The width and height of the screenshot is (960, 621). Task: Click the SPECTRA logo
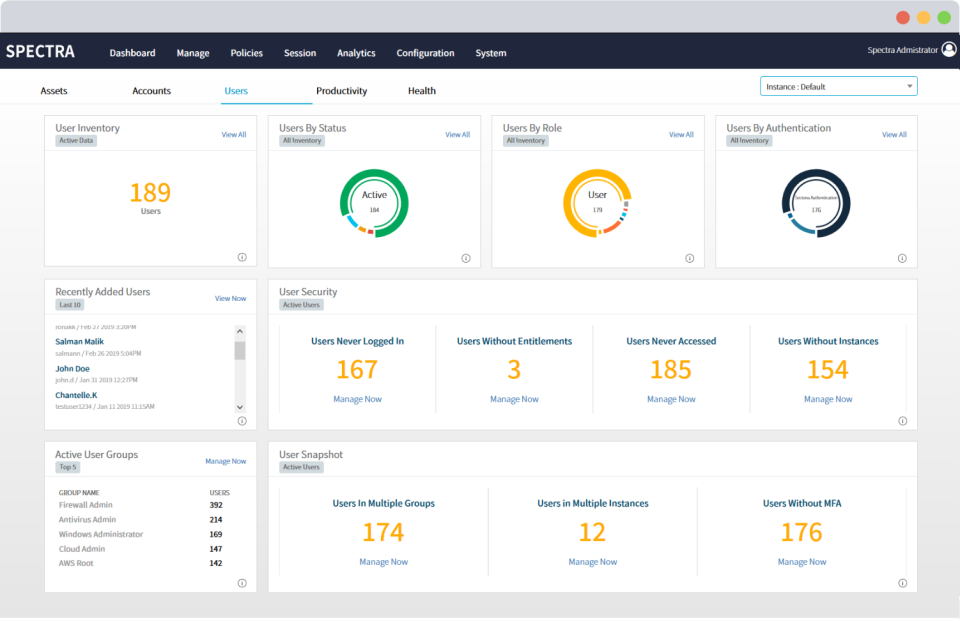pos(42,50)
